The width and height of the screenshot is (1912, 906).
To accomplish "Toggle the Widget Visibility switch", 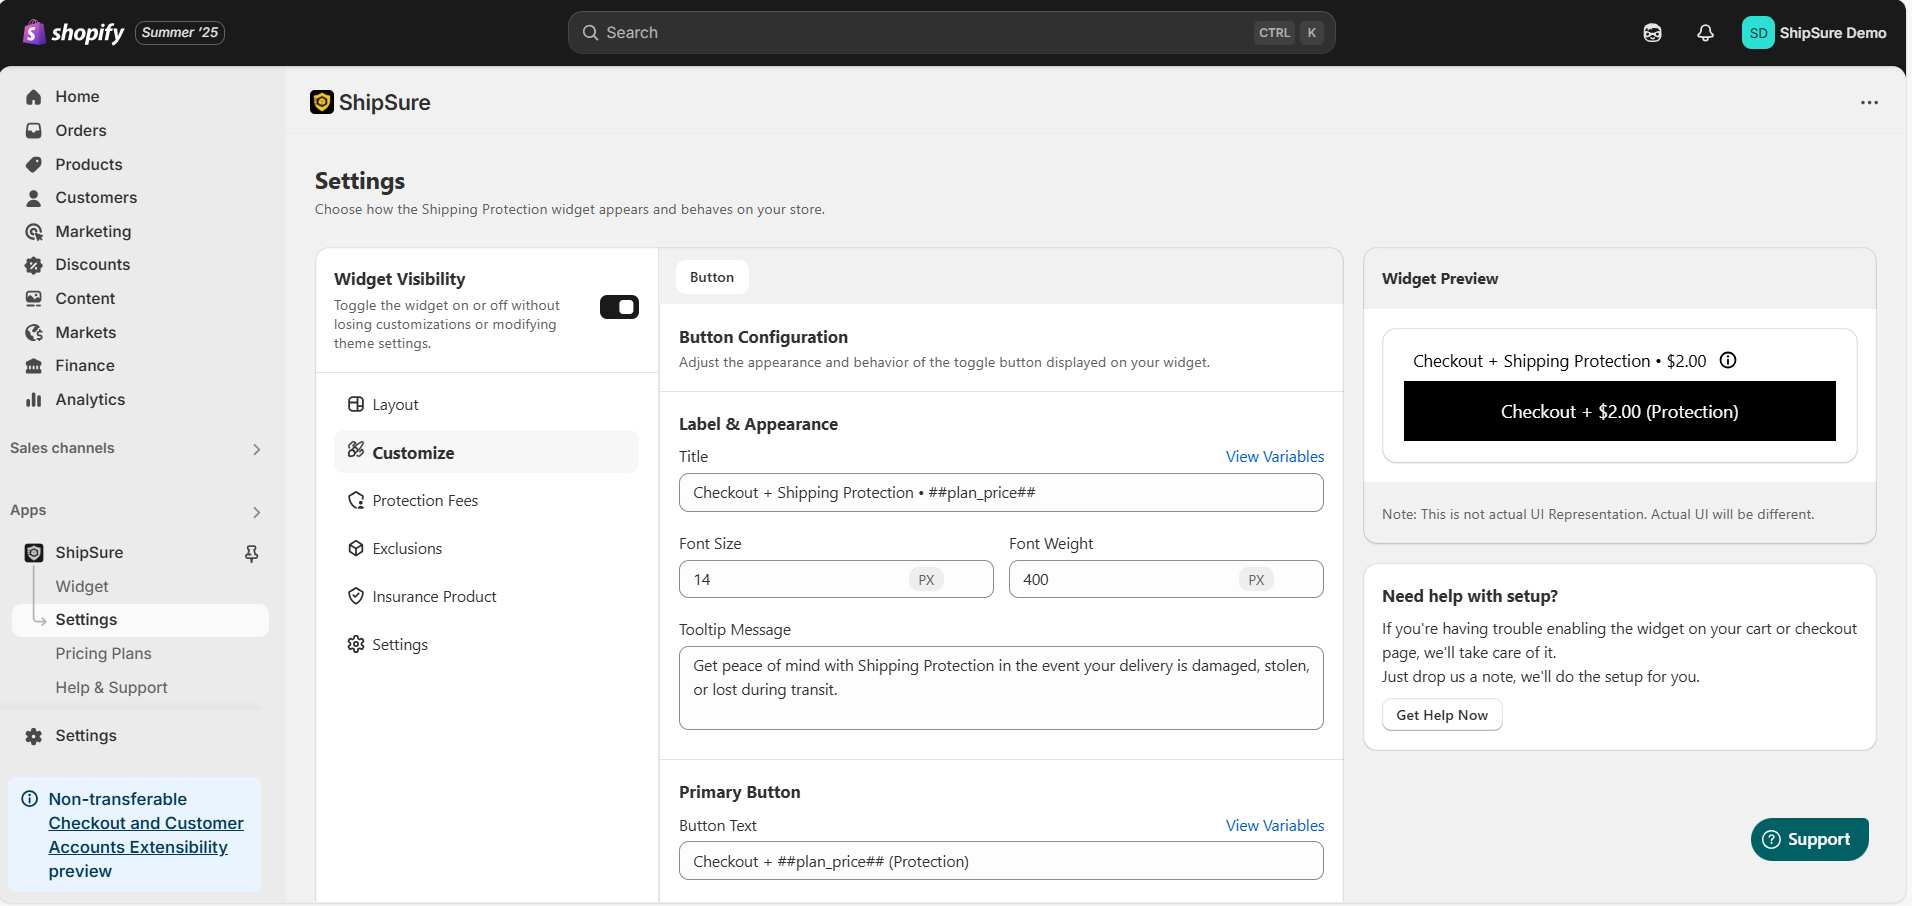I will pos(619,307).
